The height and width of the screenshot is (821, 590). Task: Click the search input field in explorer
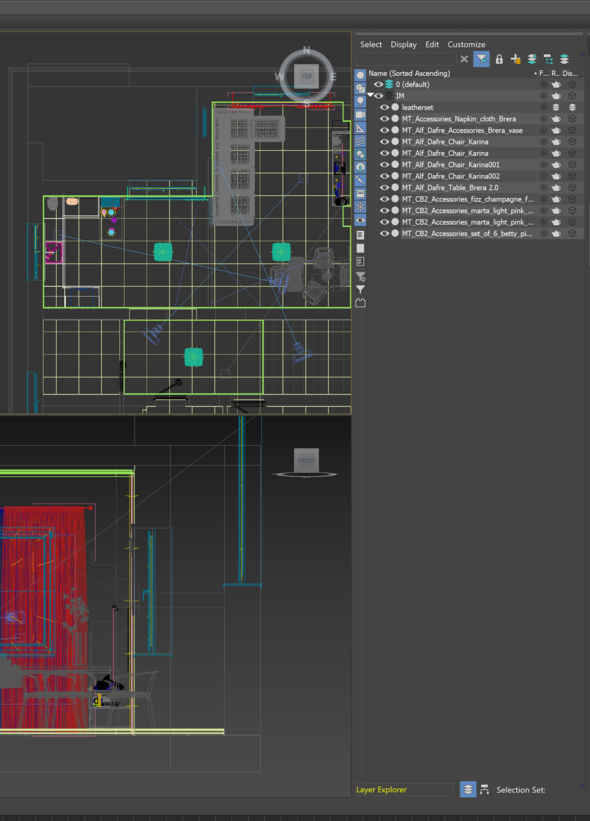[x=406, y=59]
